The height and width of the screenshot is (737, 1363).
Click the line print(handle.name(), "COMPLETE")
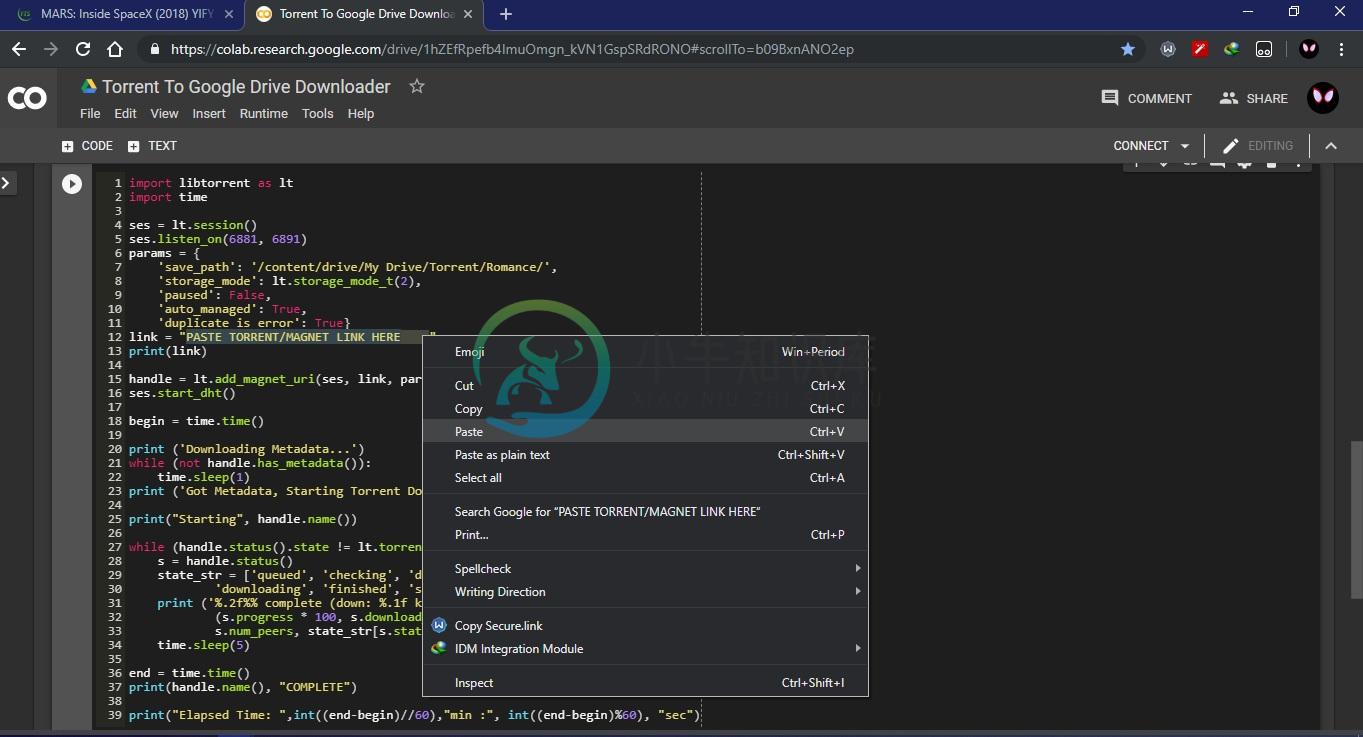point(243,687)
